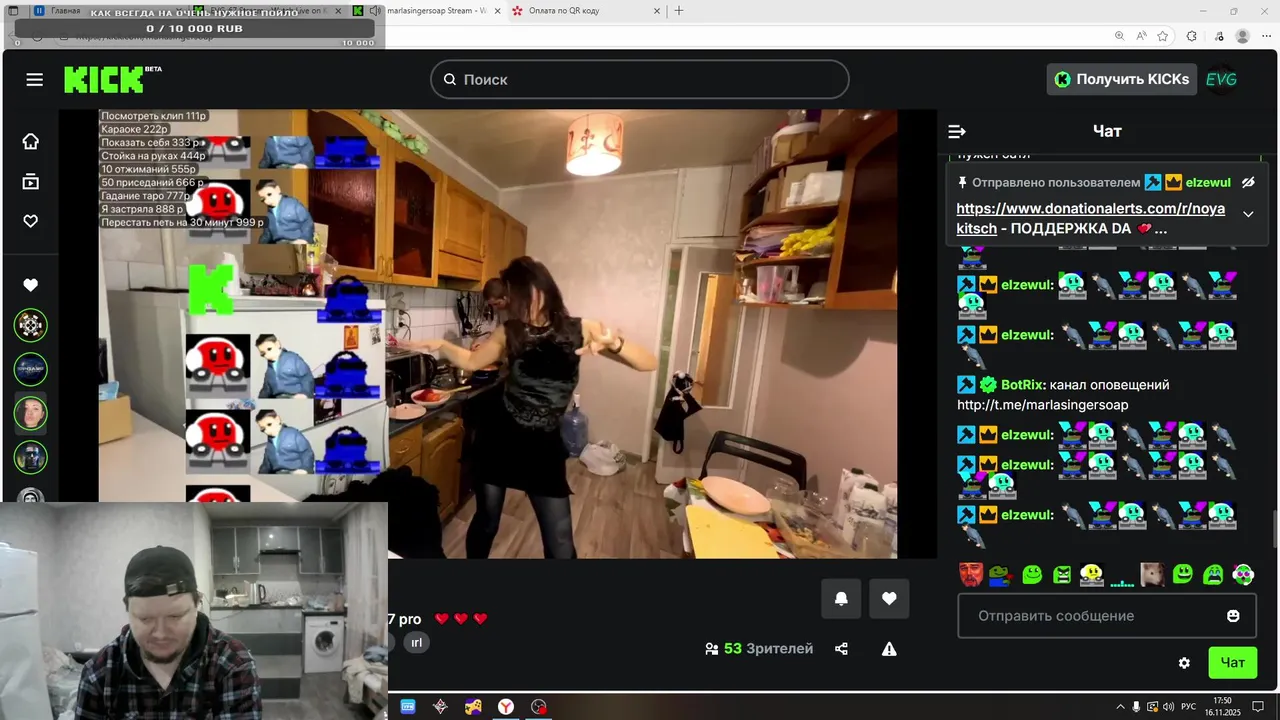Screen dimensions: 1280x720
Task: Click the irl category tag
Action: pyautogui.click(x=417, y=643)
